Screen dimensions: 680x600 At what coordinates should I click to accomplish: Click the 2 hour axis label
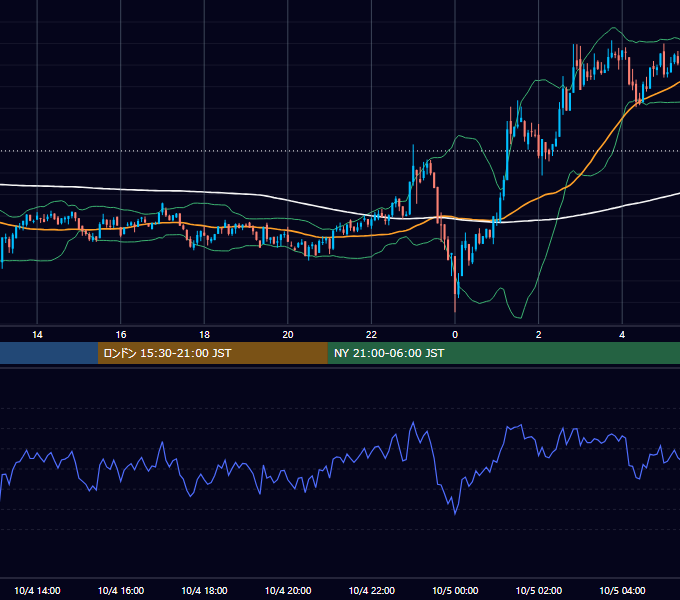[538, 335]
